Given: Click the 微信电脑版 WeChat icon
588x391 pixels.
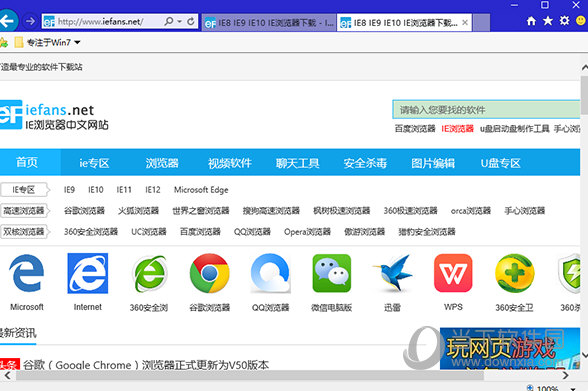Looking at the screenshot, I should [x=332, y=273].
